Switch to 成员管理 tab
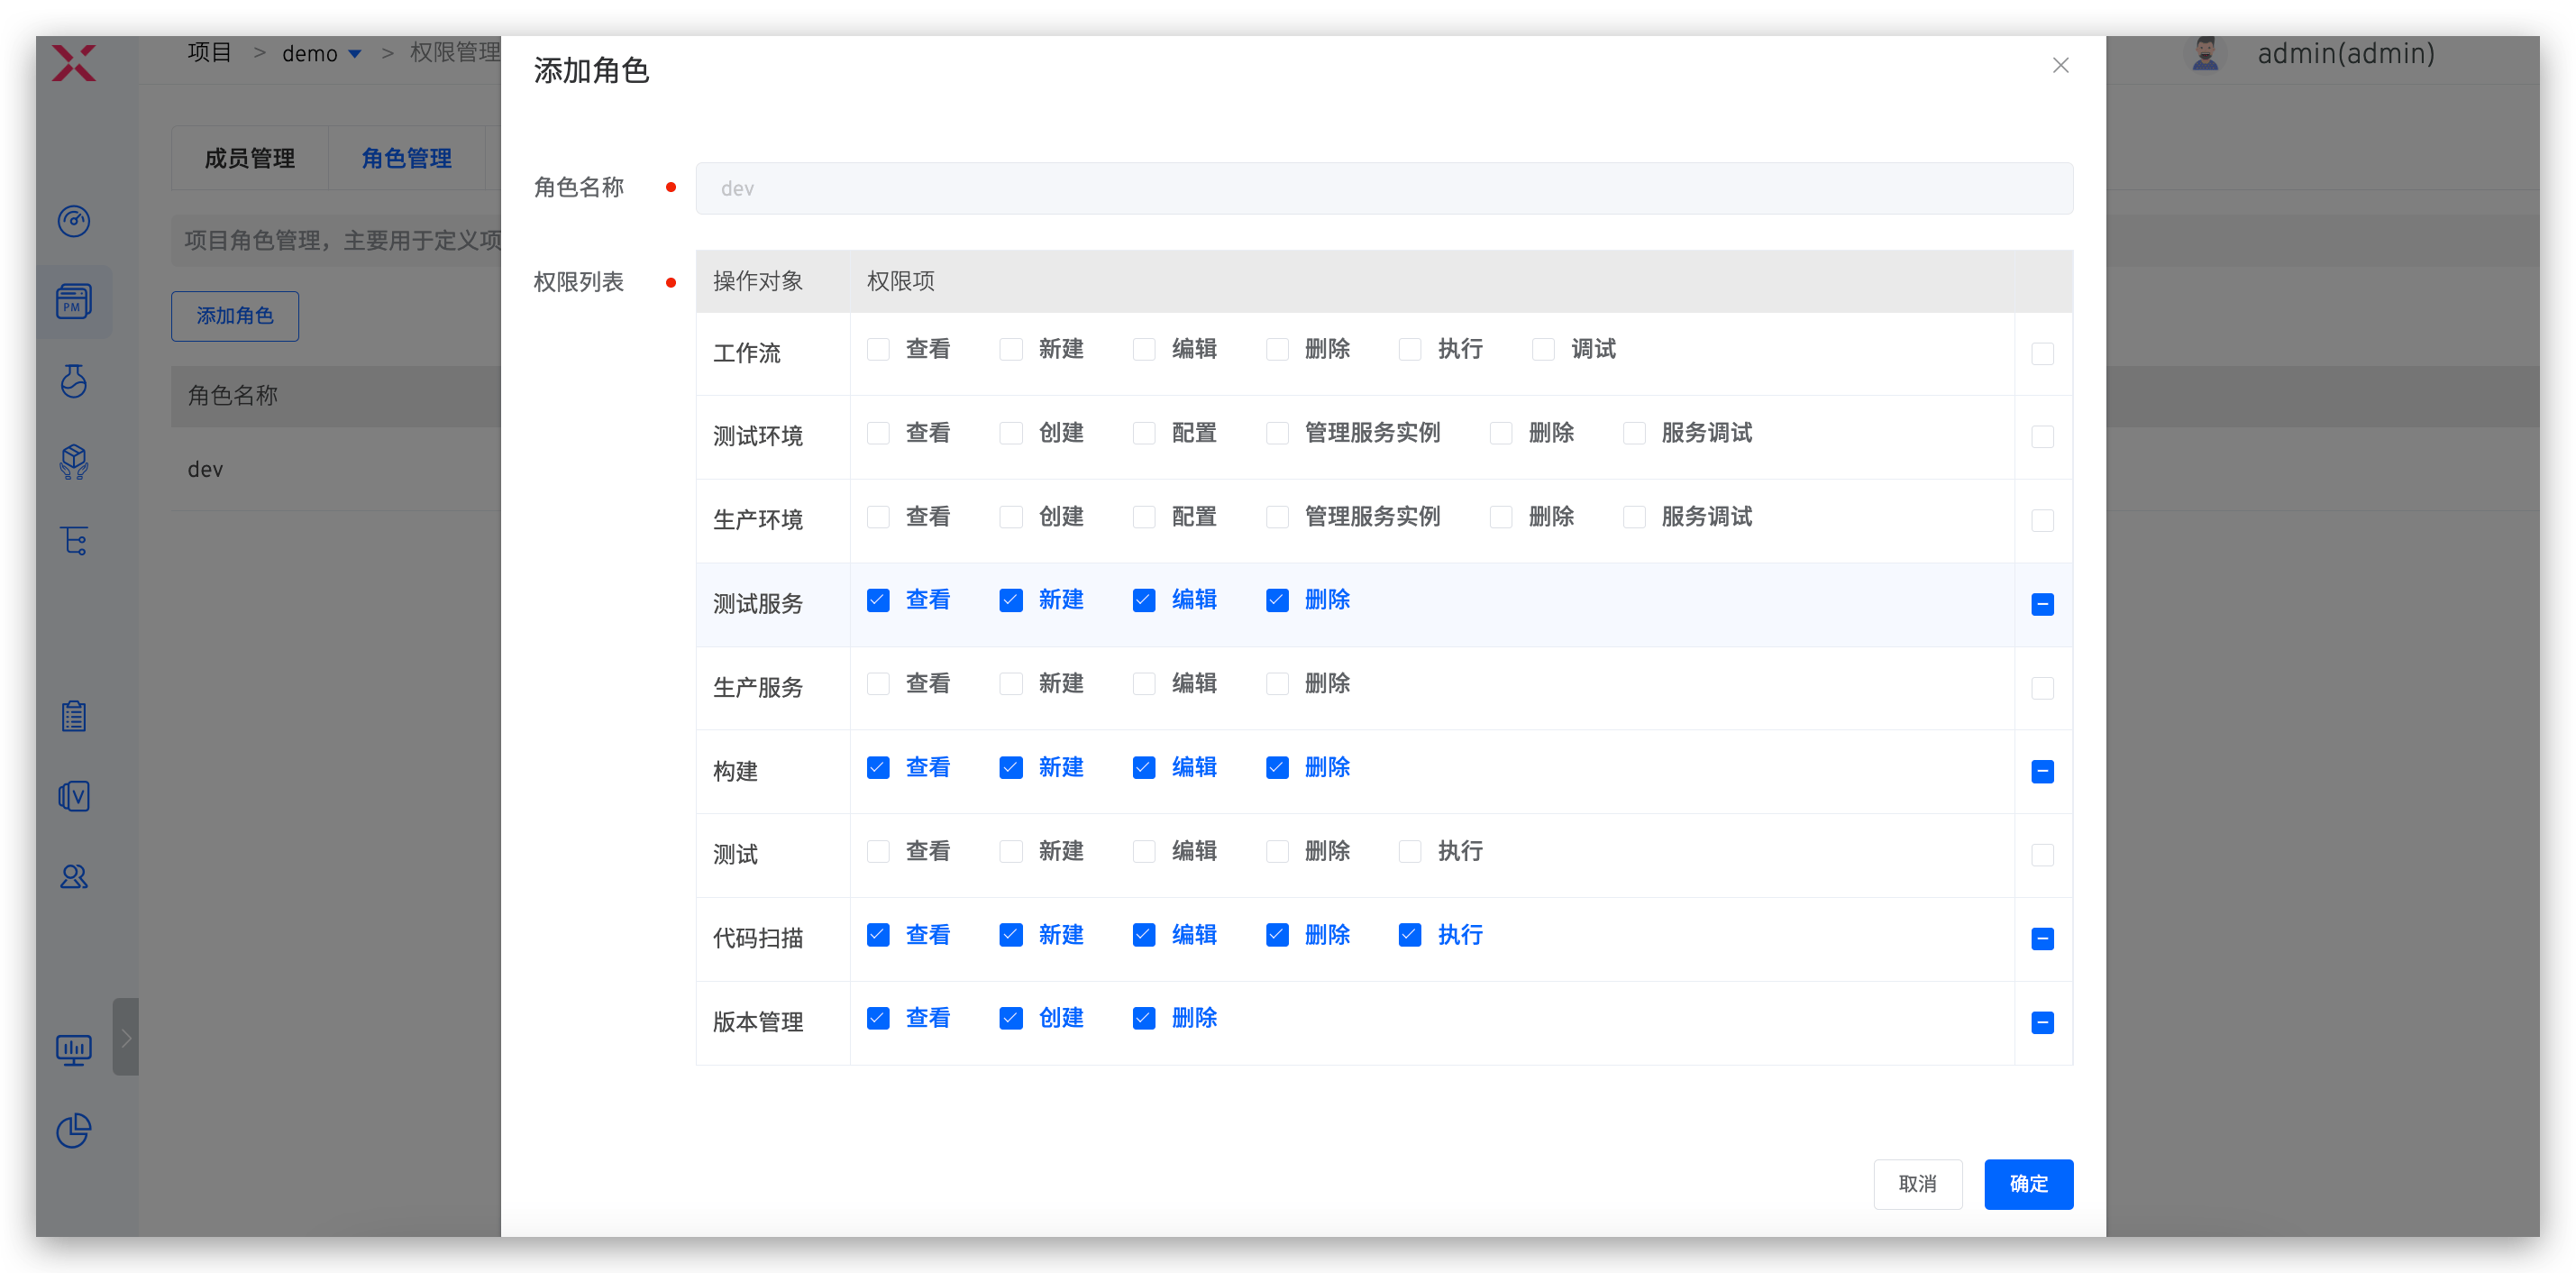The width and height of the screenshot is (2576, 1273). (x=250, y=158)
